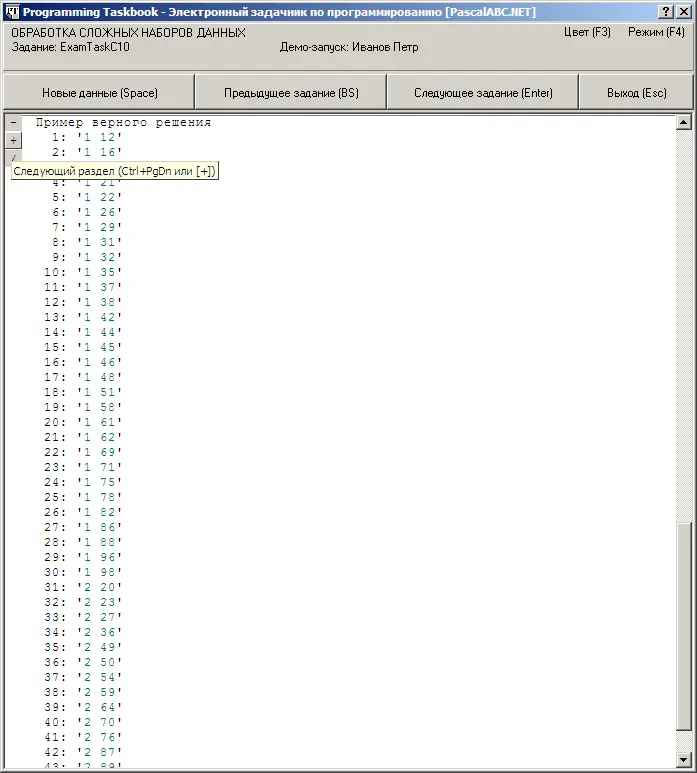Change color via Цвет (F3)
This screenshot has width=697, height=773.
[587, 32]
